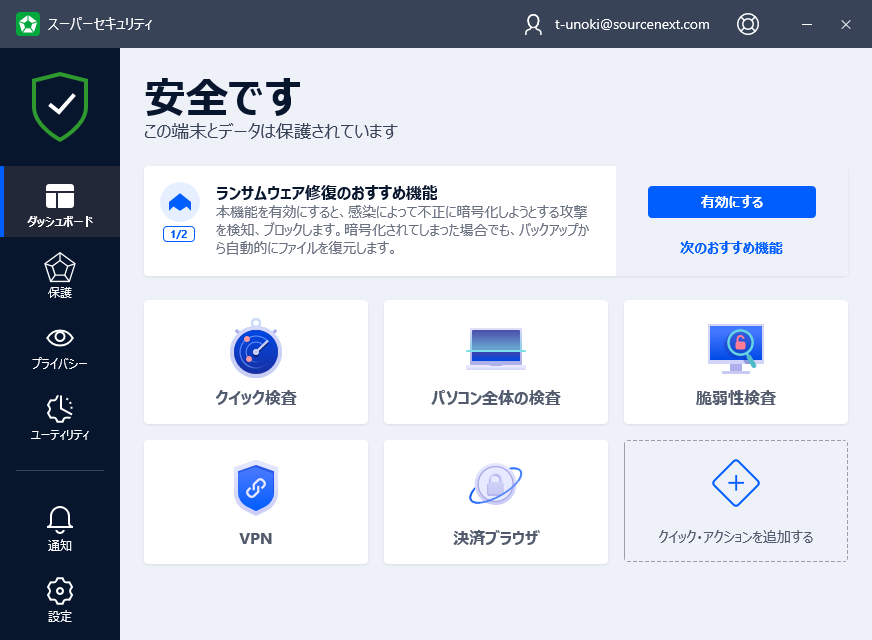Minimize the スーパーセキュリティ window
The width and height of the screenshot is (872, 640).
(807, 24)
